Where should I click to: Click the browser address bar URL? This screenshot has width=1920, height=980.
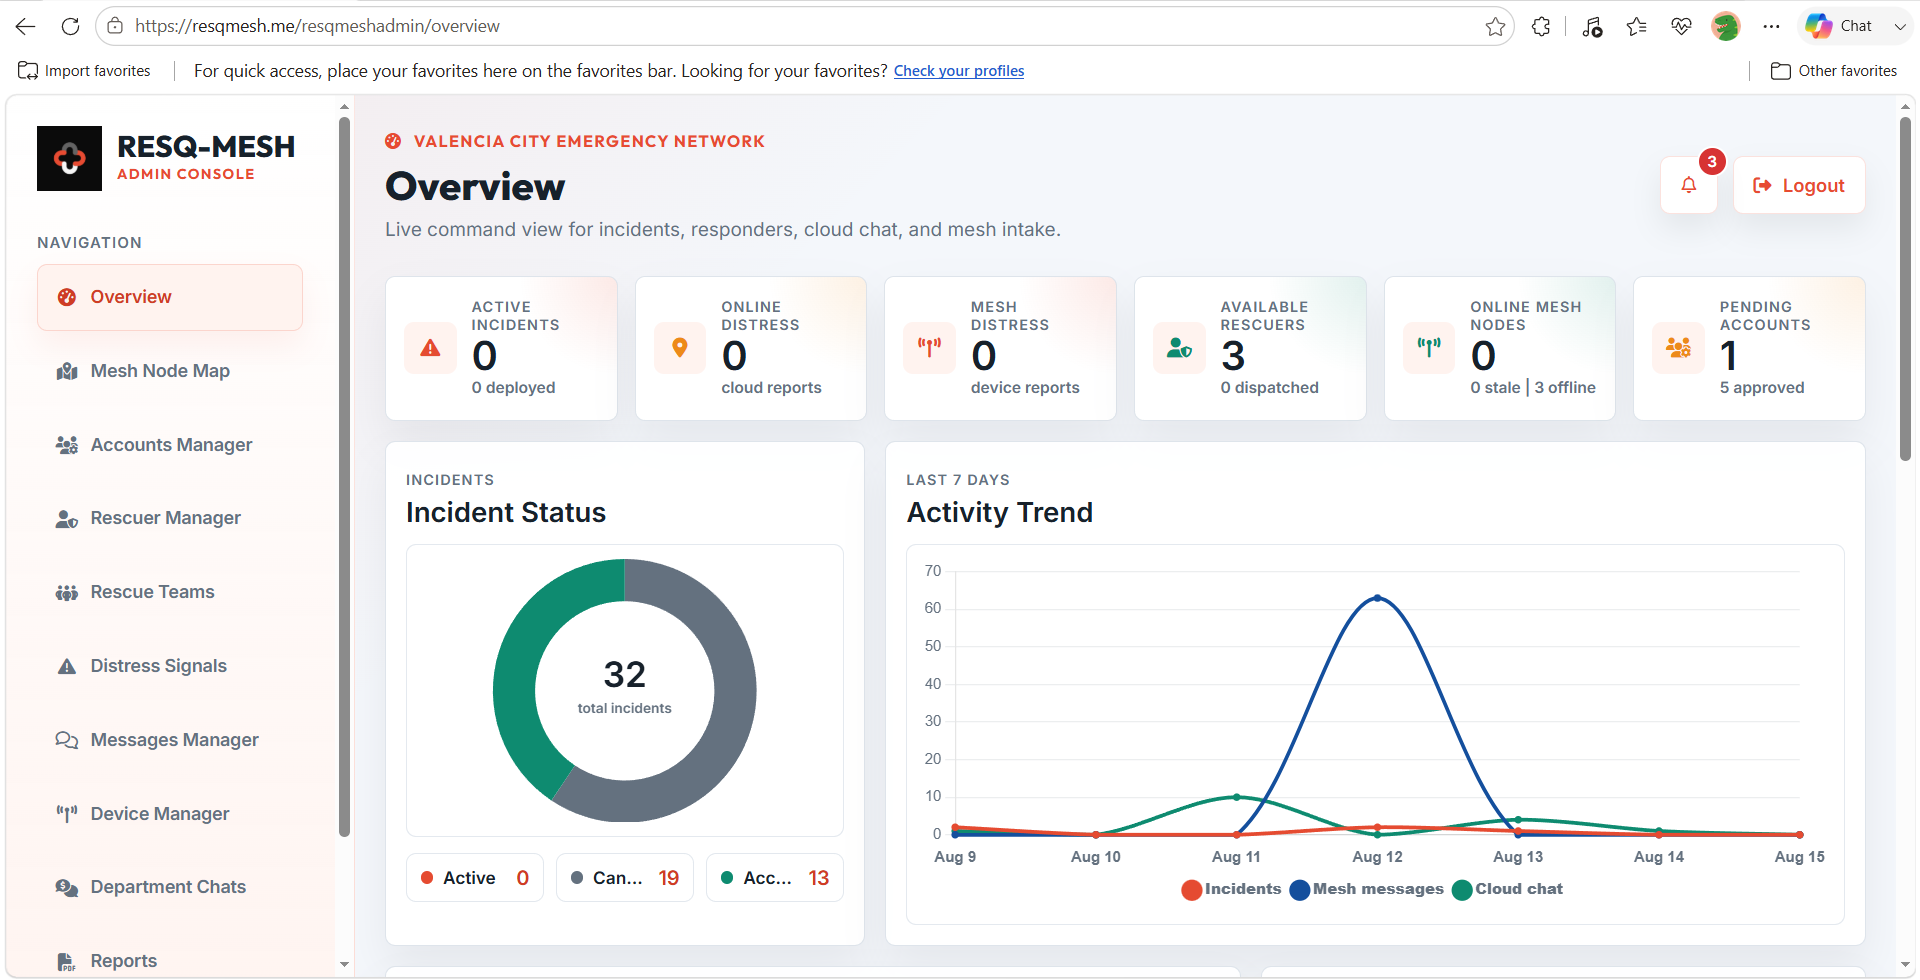[318, 26]
